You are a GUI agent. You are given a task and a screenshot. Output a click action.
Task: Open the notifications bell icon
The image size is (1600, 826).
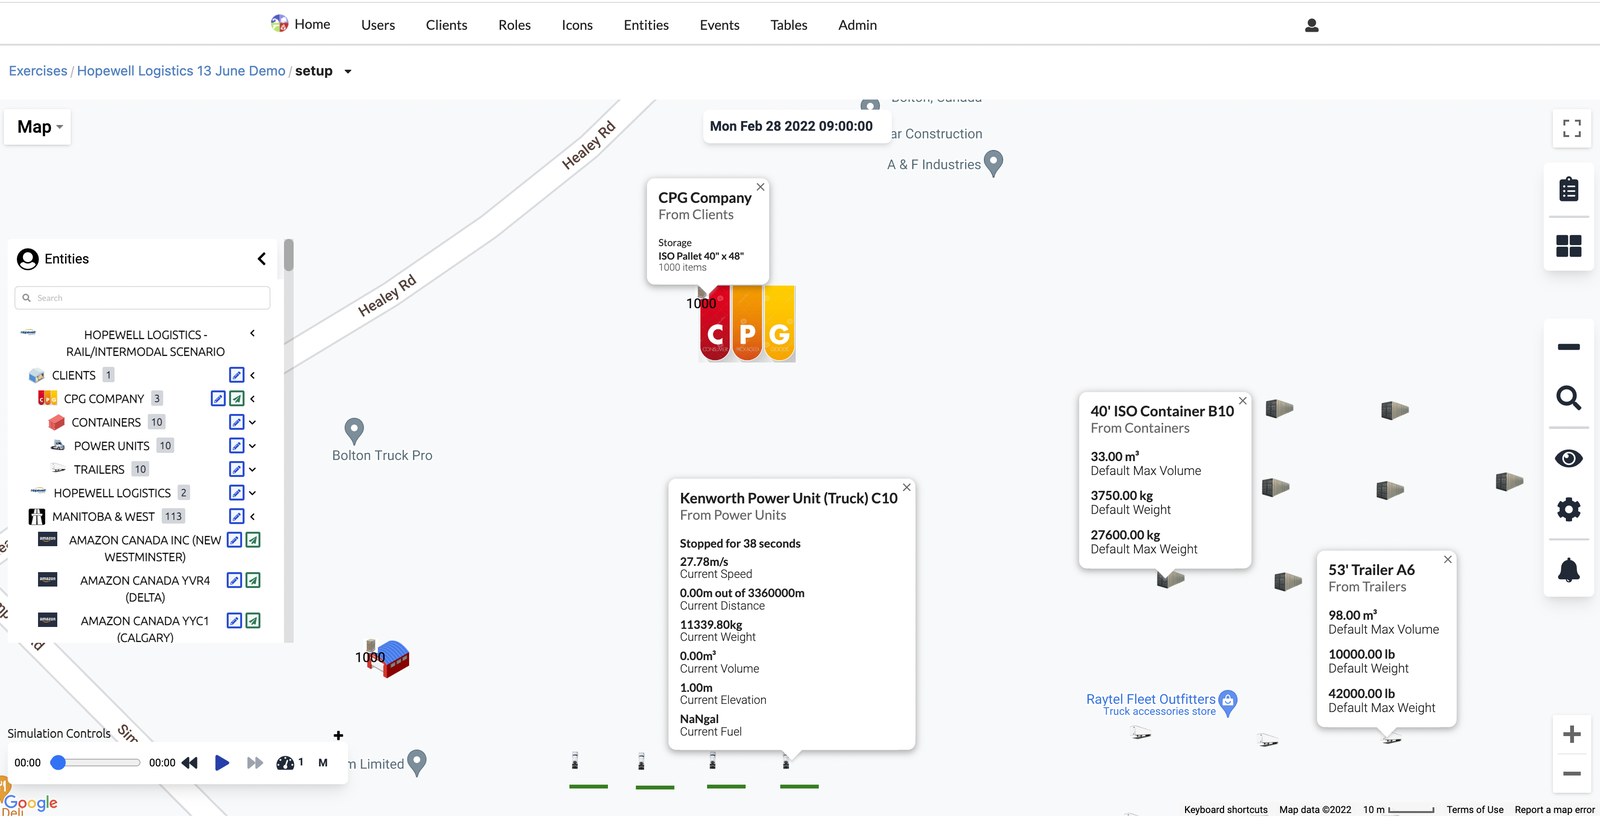(x=1568, y=570)
